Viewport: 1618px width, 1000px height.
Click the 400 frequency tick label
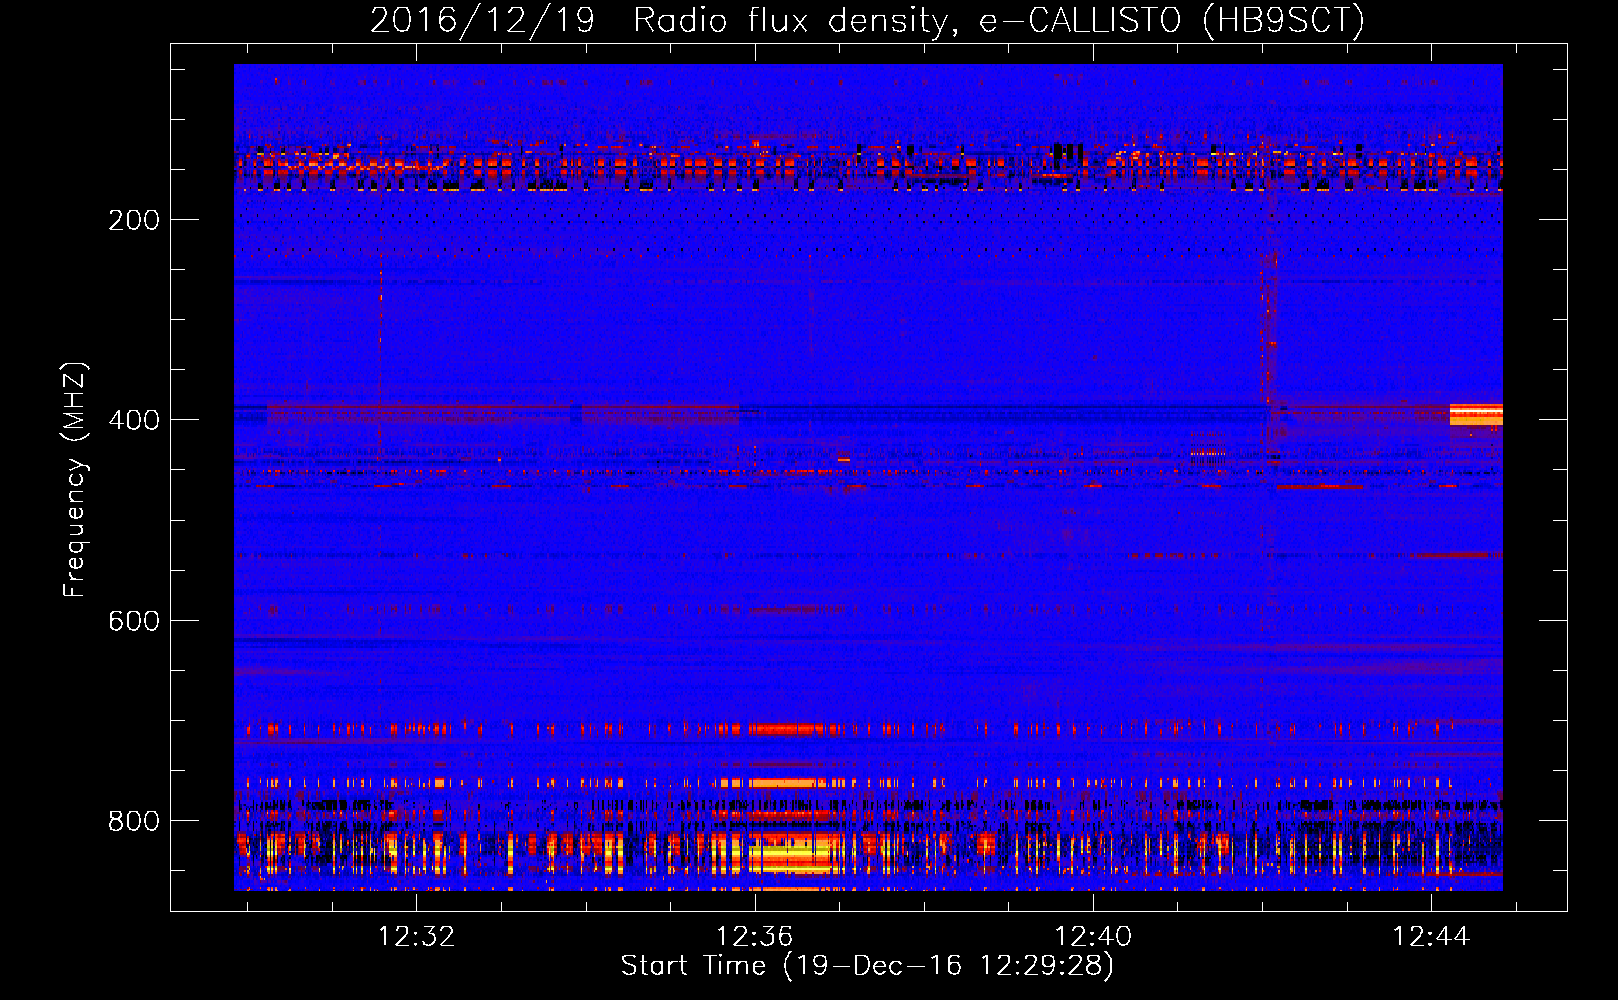pos(134,420)
